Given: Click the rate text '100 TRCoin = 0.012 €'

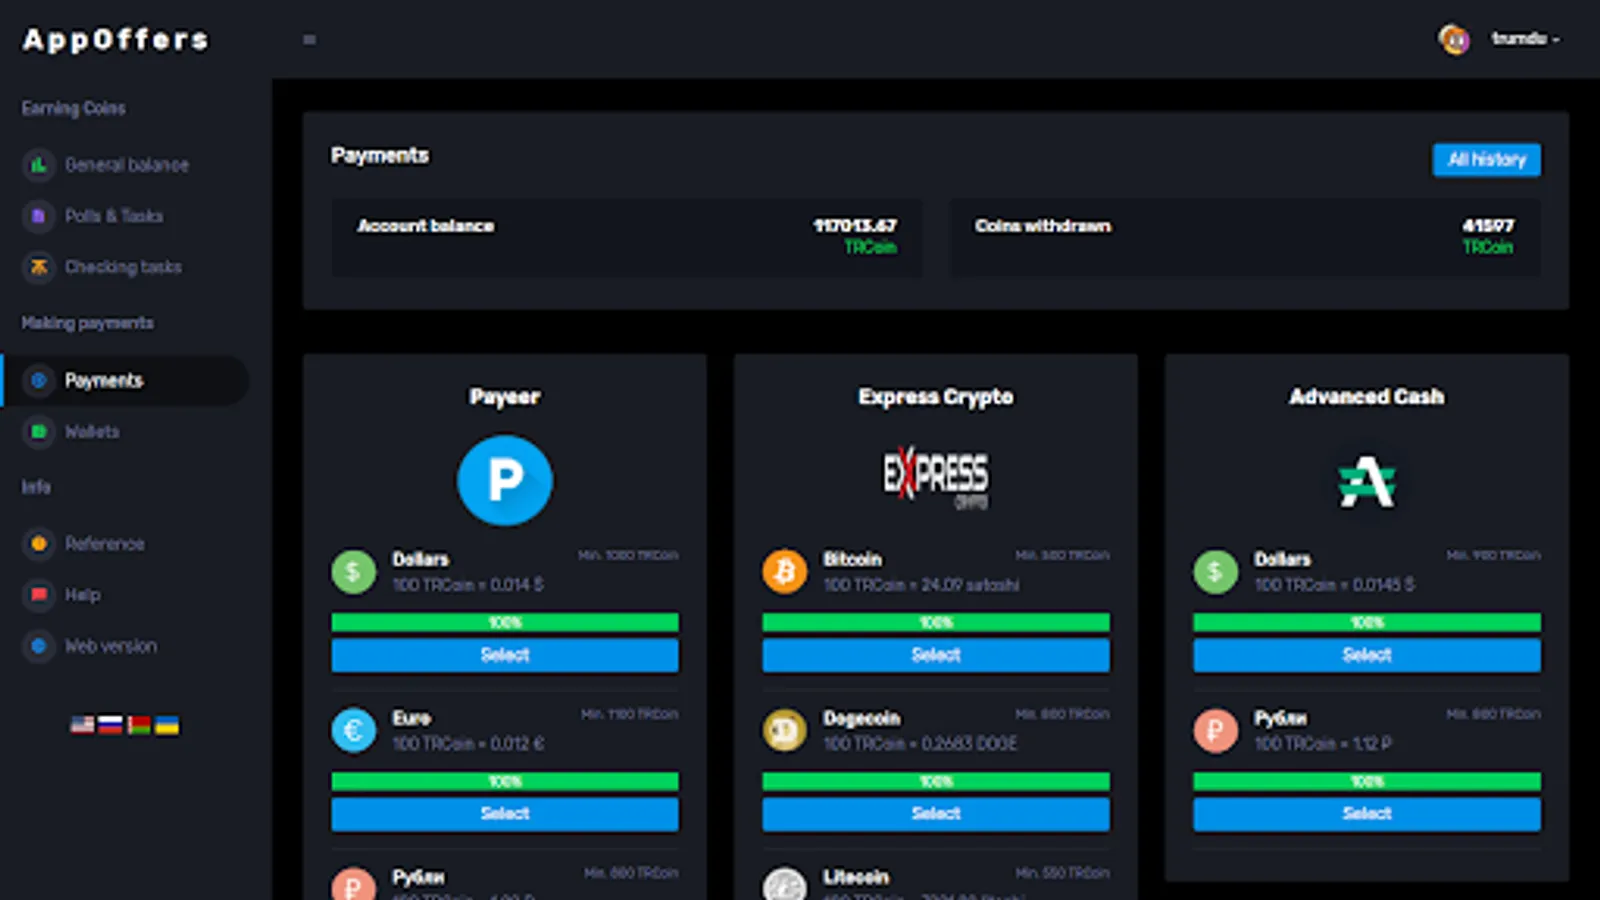Looking at the screenshot, I should 468,744.
